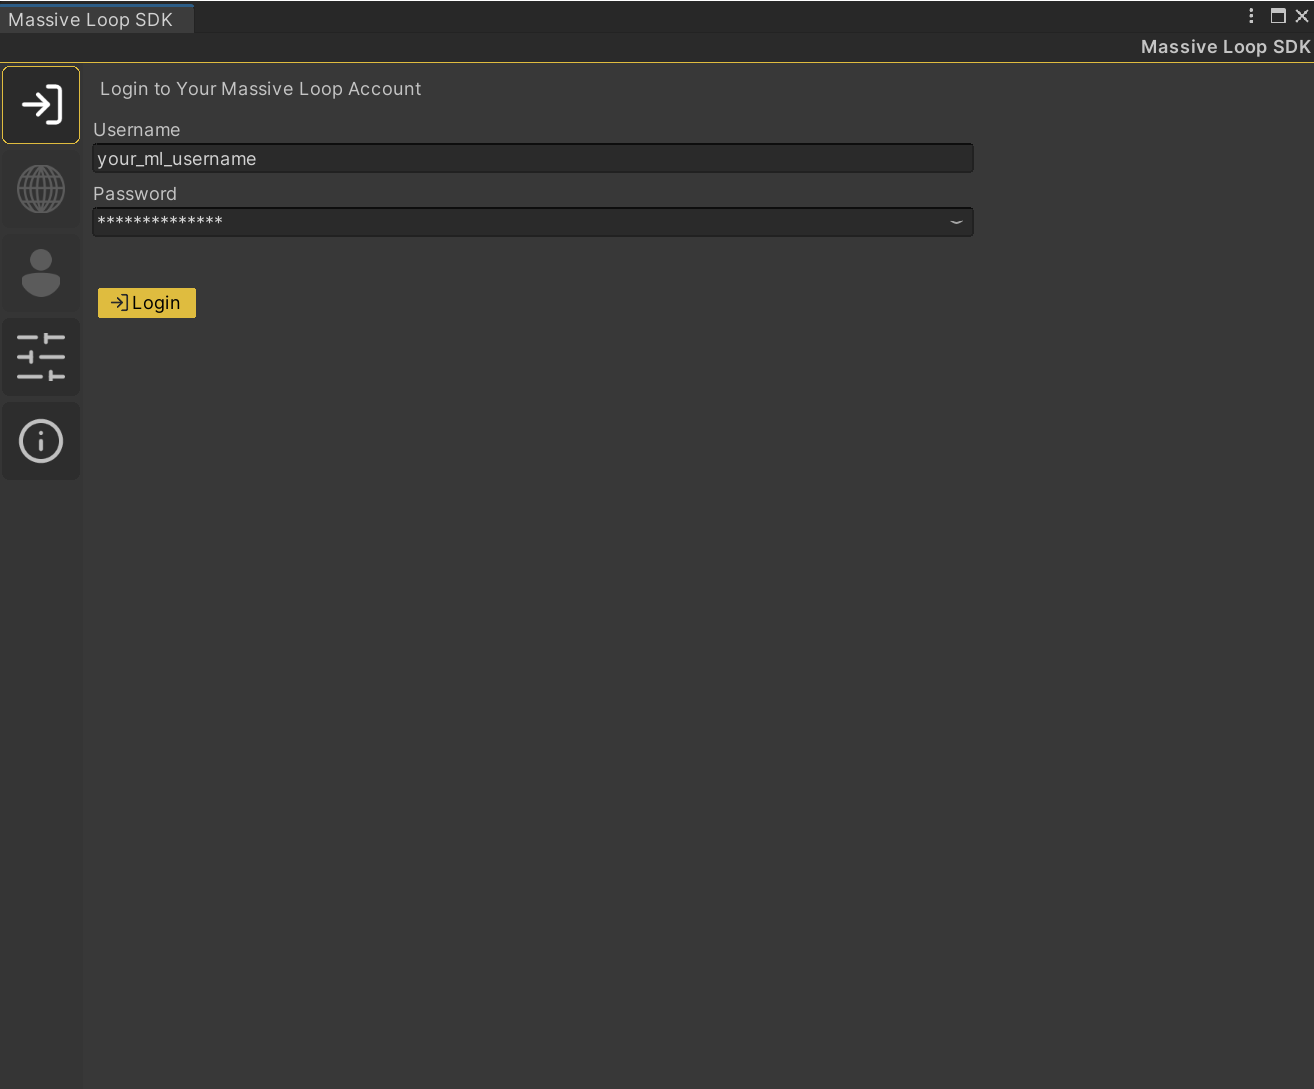
Task: Click the 'Password' label
Action: pos(135,194)
